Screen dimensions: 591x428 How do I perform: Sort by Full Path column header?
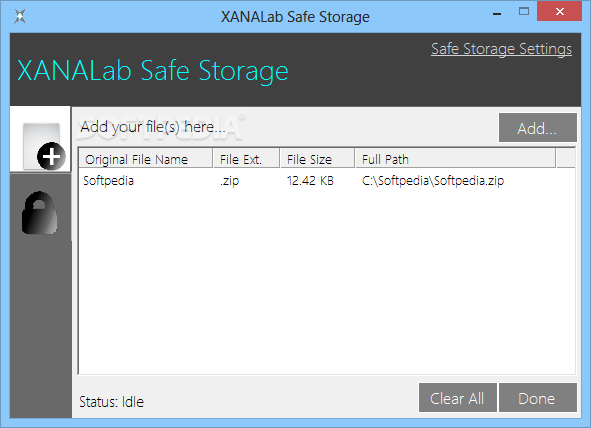(x=455, y=159)
